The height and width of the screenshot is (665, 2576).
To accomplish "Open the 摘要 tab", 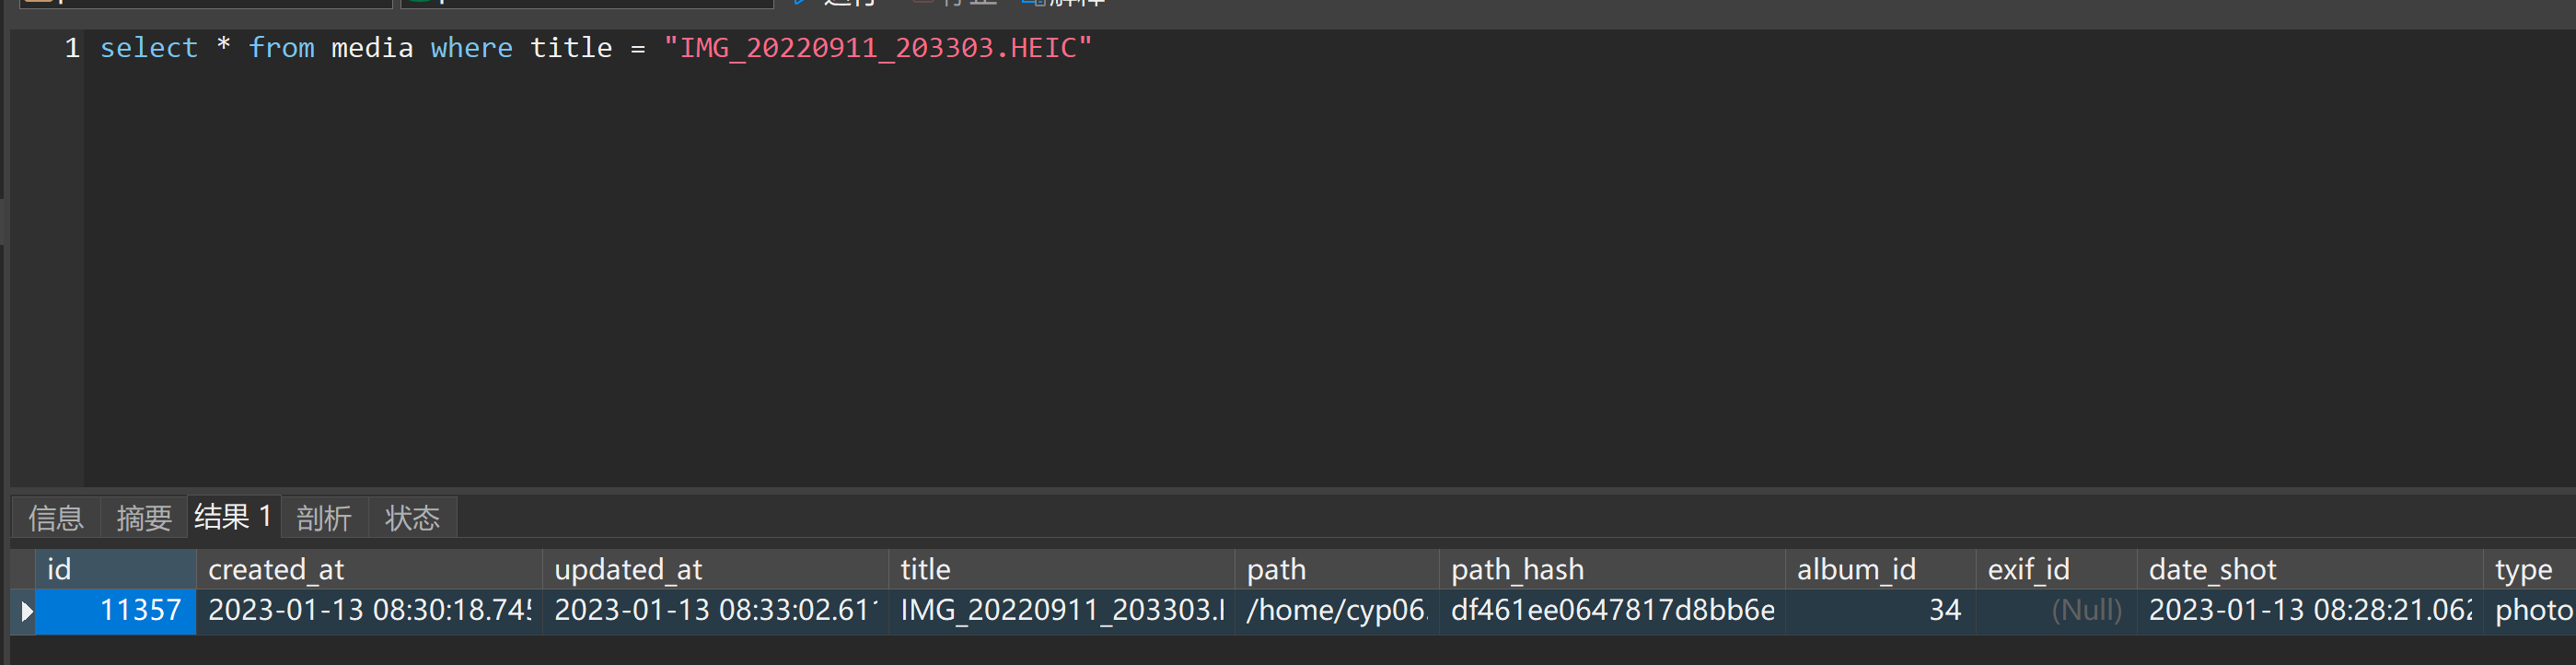I will point(143,517).
